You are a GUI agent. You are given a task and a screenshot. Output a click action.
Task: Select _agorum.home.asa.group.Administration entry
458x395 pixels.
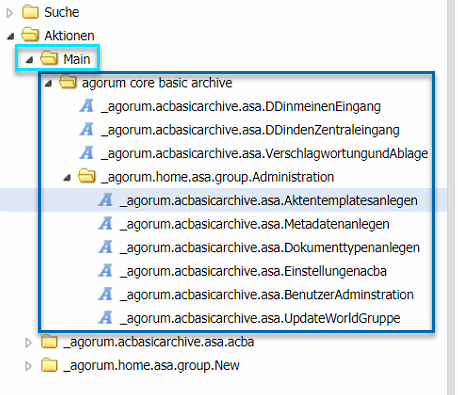[217, 177]
